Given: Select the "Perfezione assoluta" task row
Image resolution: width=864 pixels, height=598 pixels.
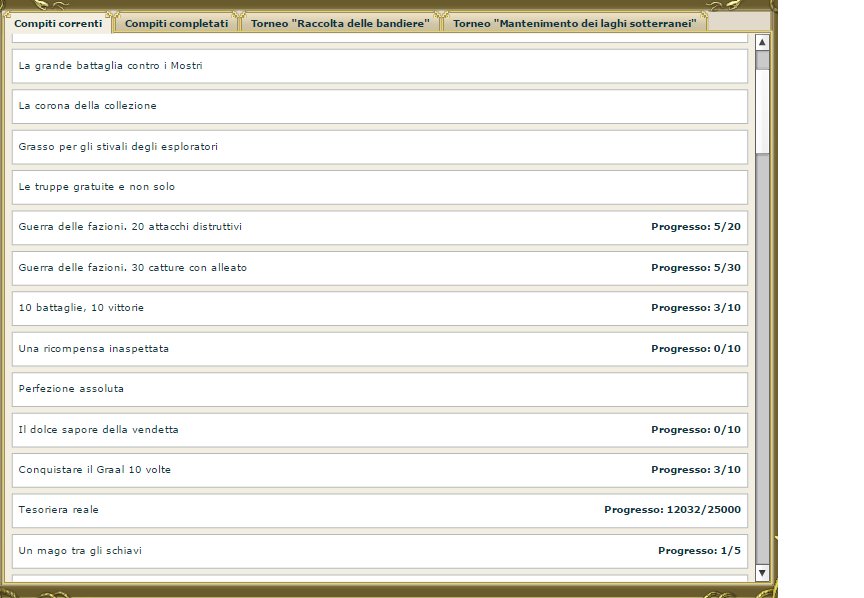Looking at the screenshot, I should point(379,389).
